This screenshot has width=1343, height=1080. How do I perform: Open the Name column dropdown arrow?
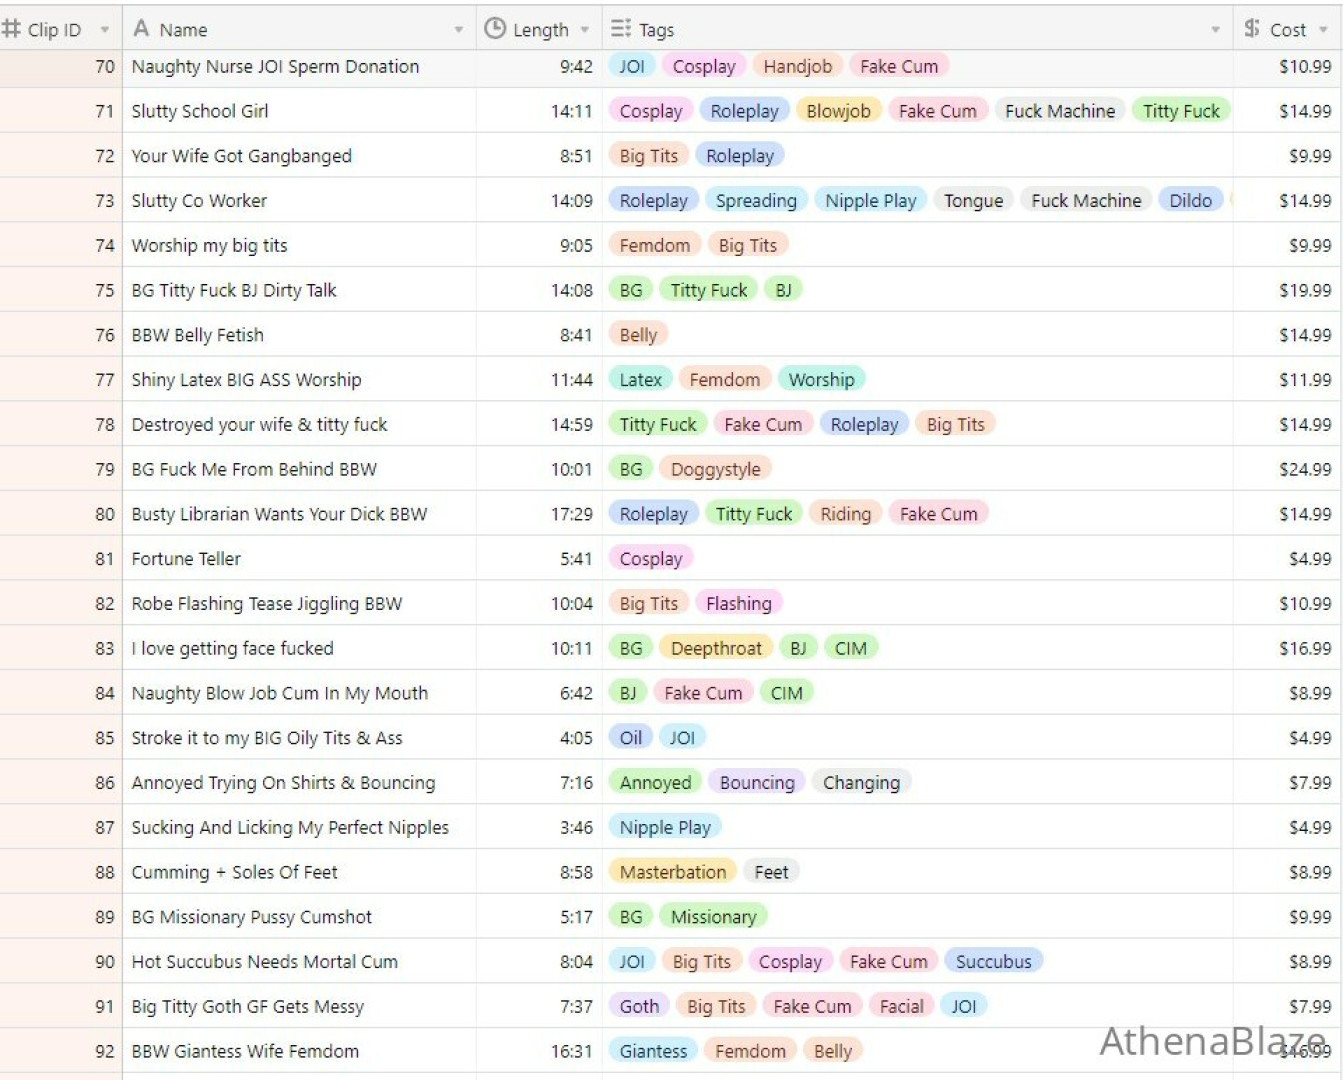pyautogui.click(x=458, y=30)
